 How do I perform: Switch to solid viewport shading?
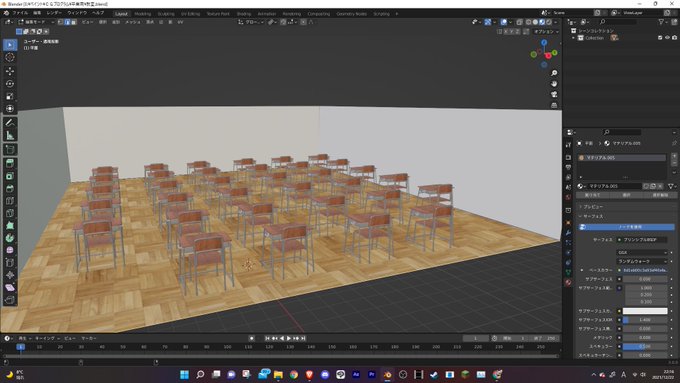[x=535, y=22]
